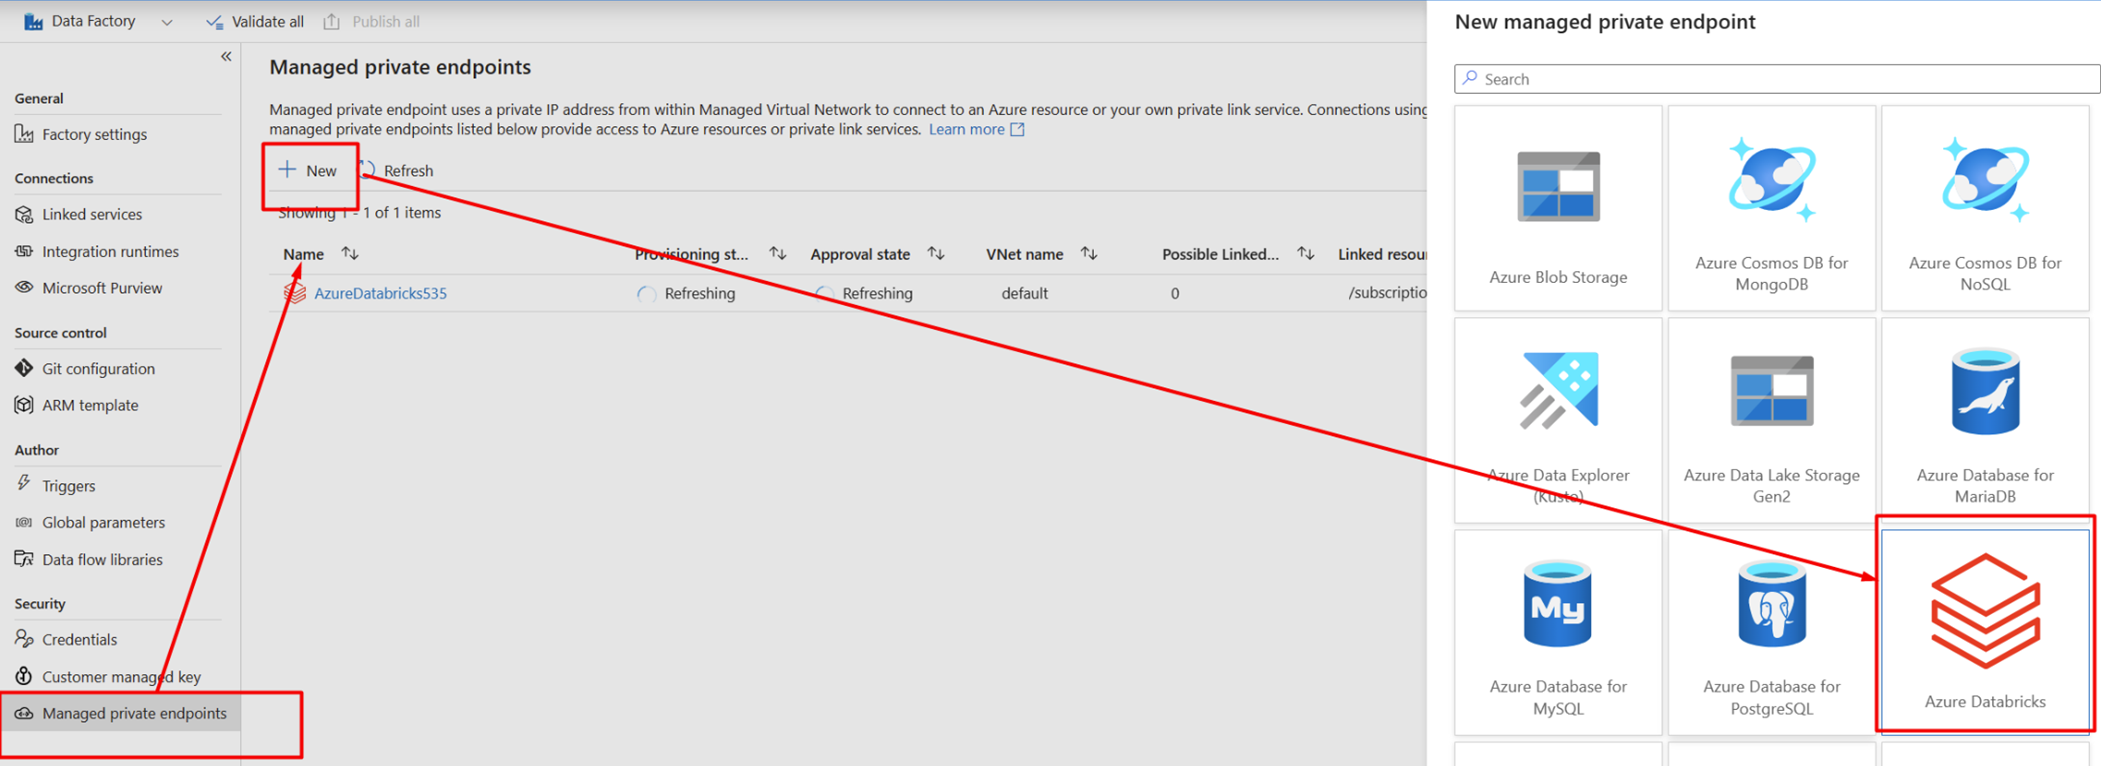Viewport: 2101px width, 766px height.
Task: Click the ARM template cube icon
Action: pyautogui.click(x=24, y=405)
